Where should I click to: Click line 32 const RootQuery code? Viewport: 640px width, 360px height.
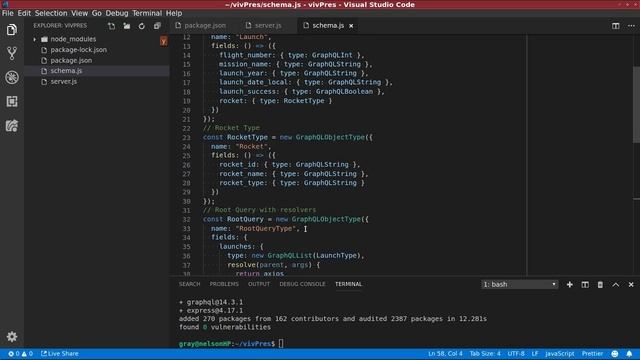point(286,219)
